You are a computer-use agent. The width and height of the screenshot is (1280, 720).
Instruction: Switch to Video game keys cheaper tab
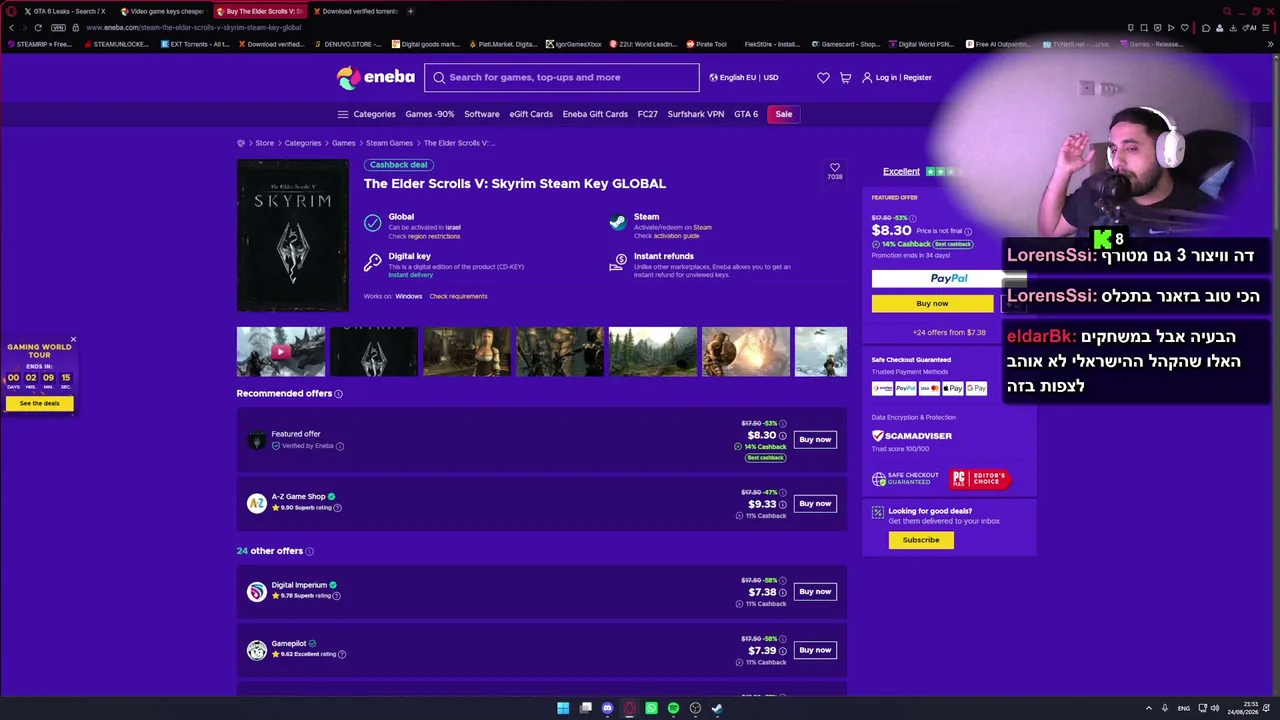click(x=161, y=11)
